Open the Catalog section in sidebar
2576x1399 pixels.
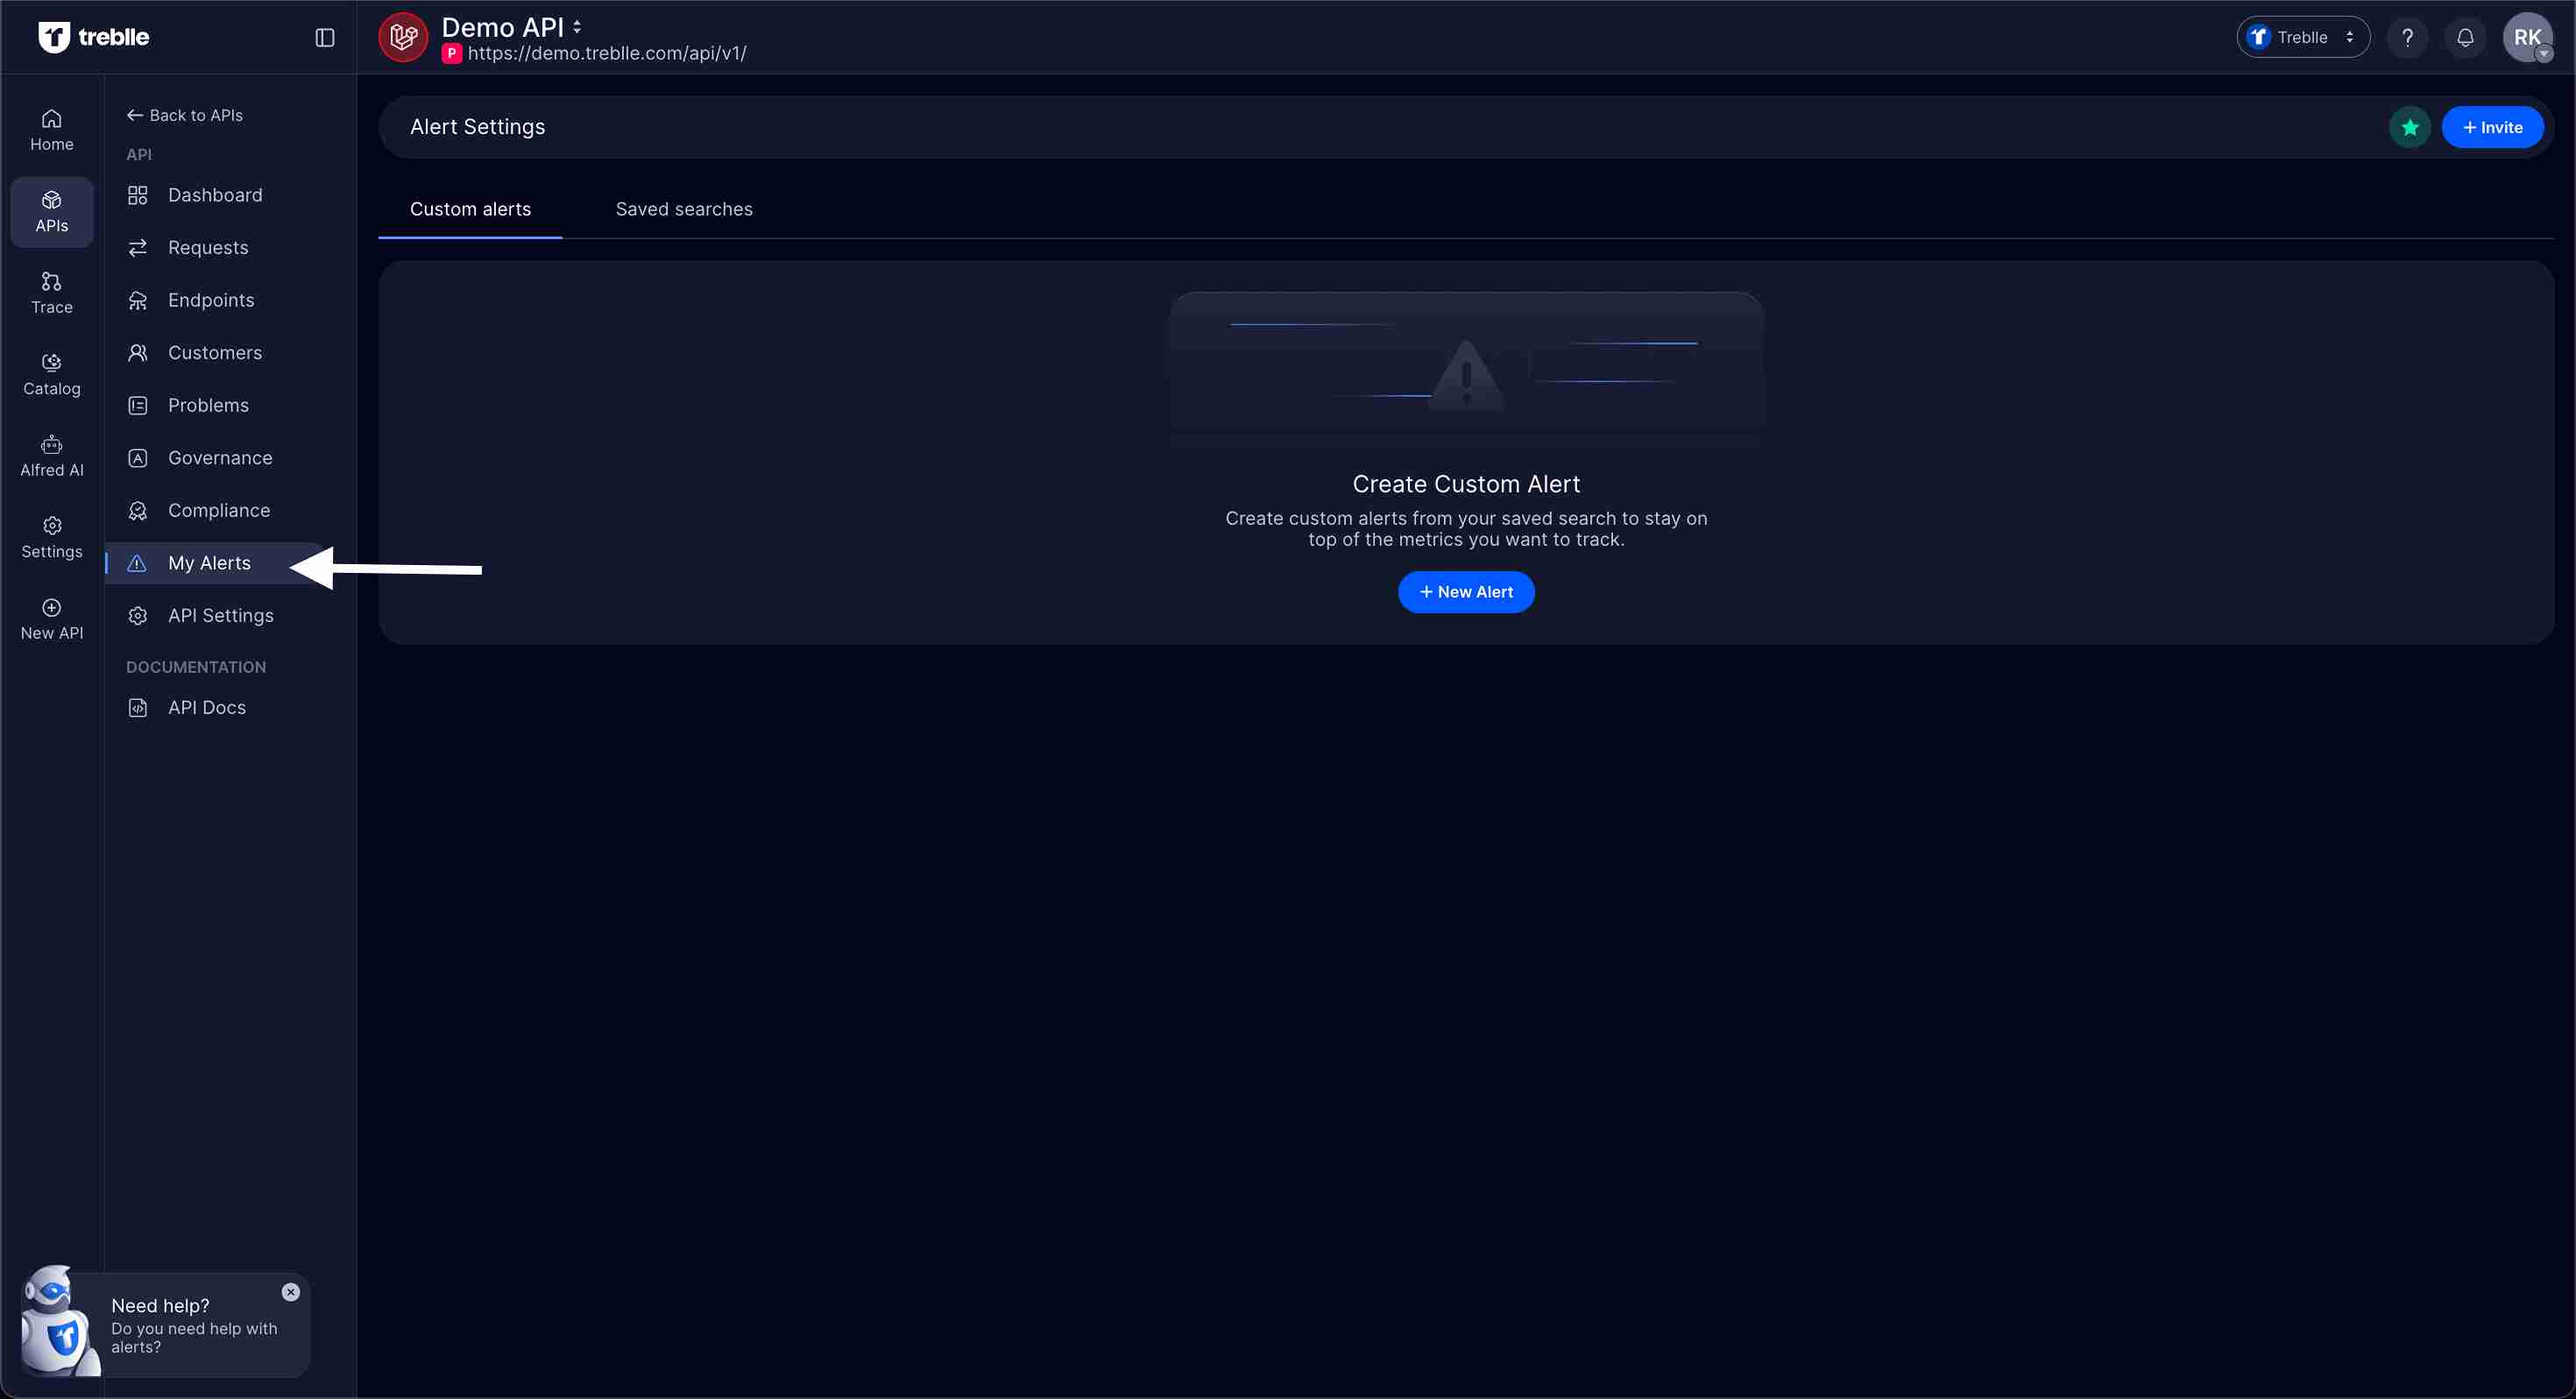click(51, 374)
